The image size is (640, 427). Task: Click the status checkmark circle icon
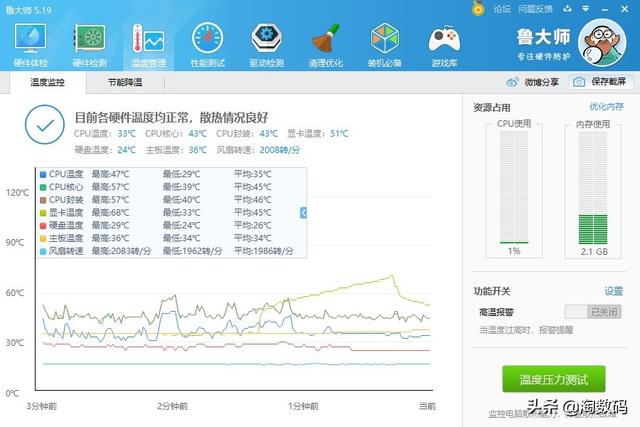pyautogui.click(x=44, y=125)
